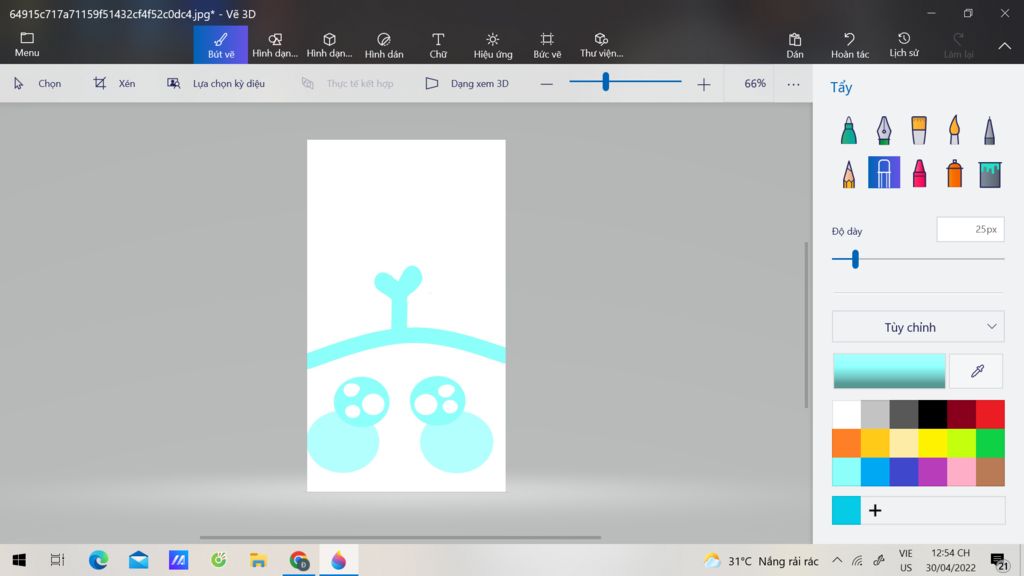
Task: Select the Pencil tool
Action: (x=848, y=173)
